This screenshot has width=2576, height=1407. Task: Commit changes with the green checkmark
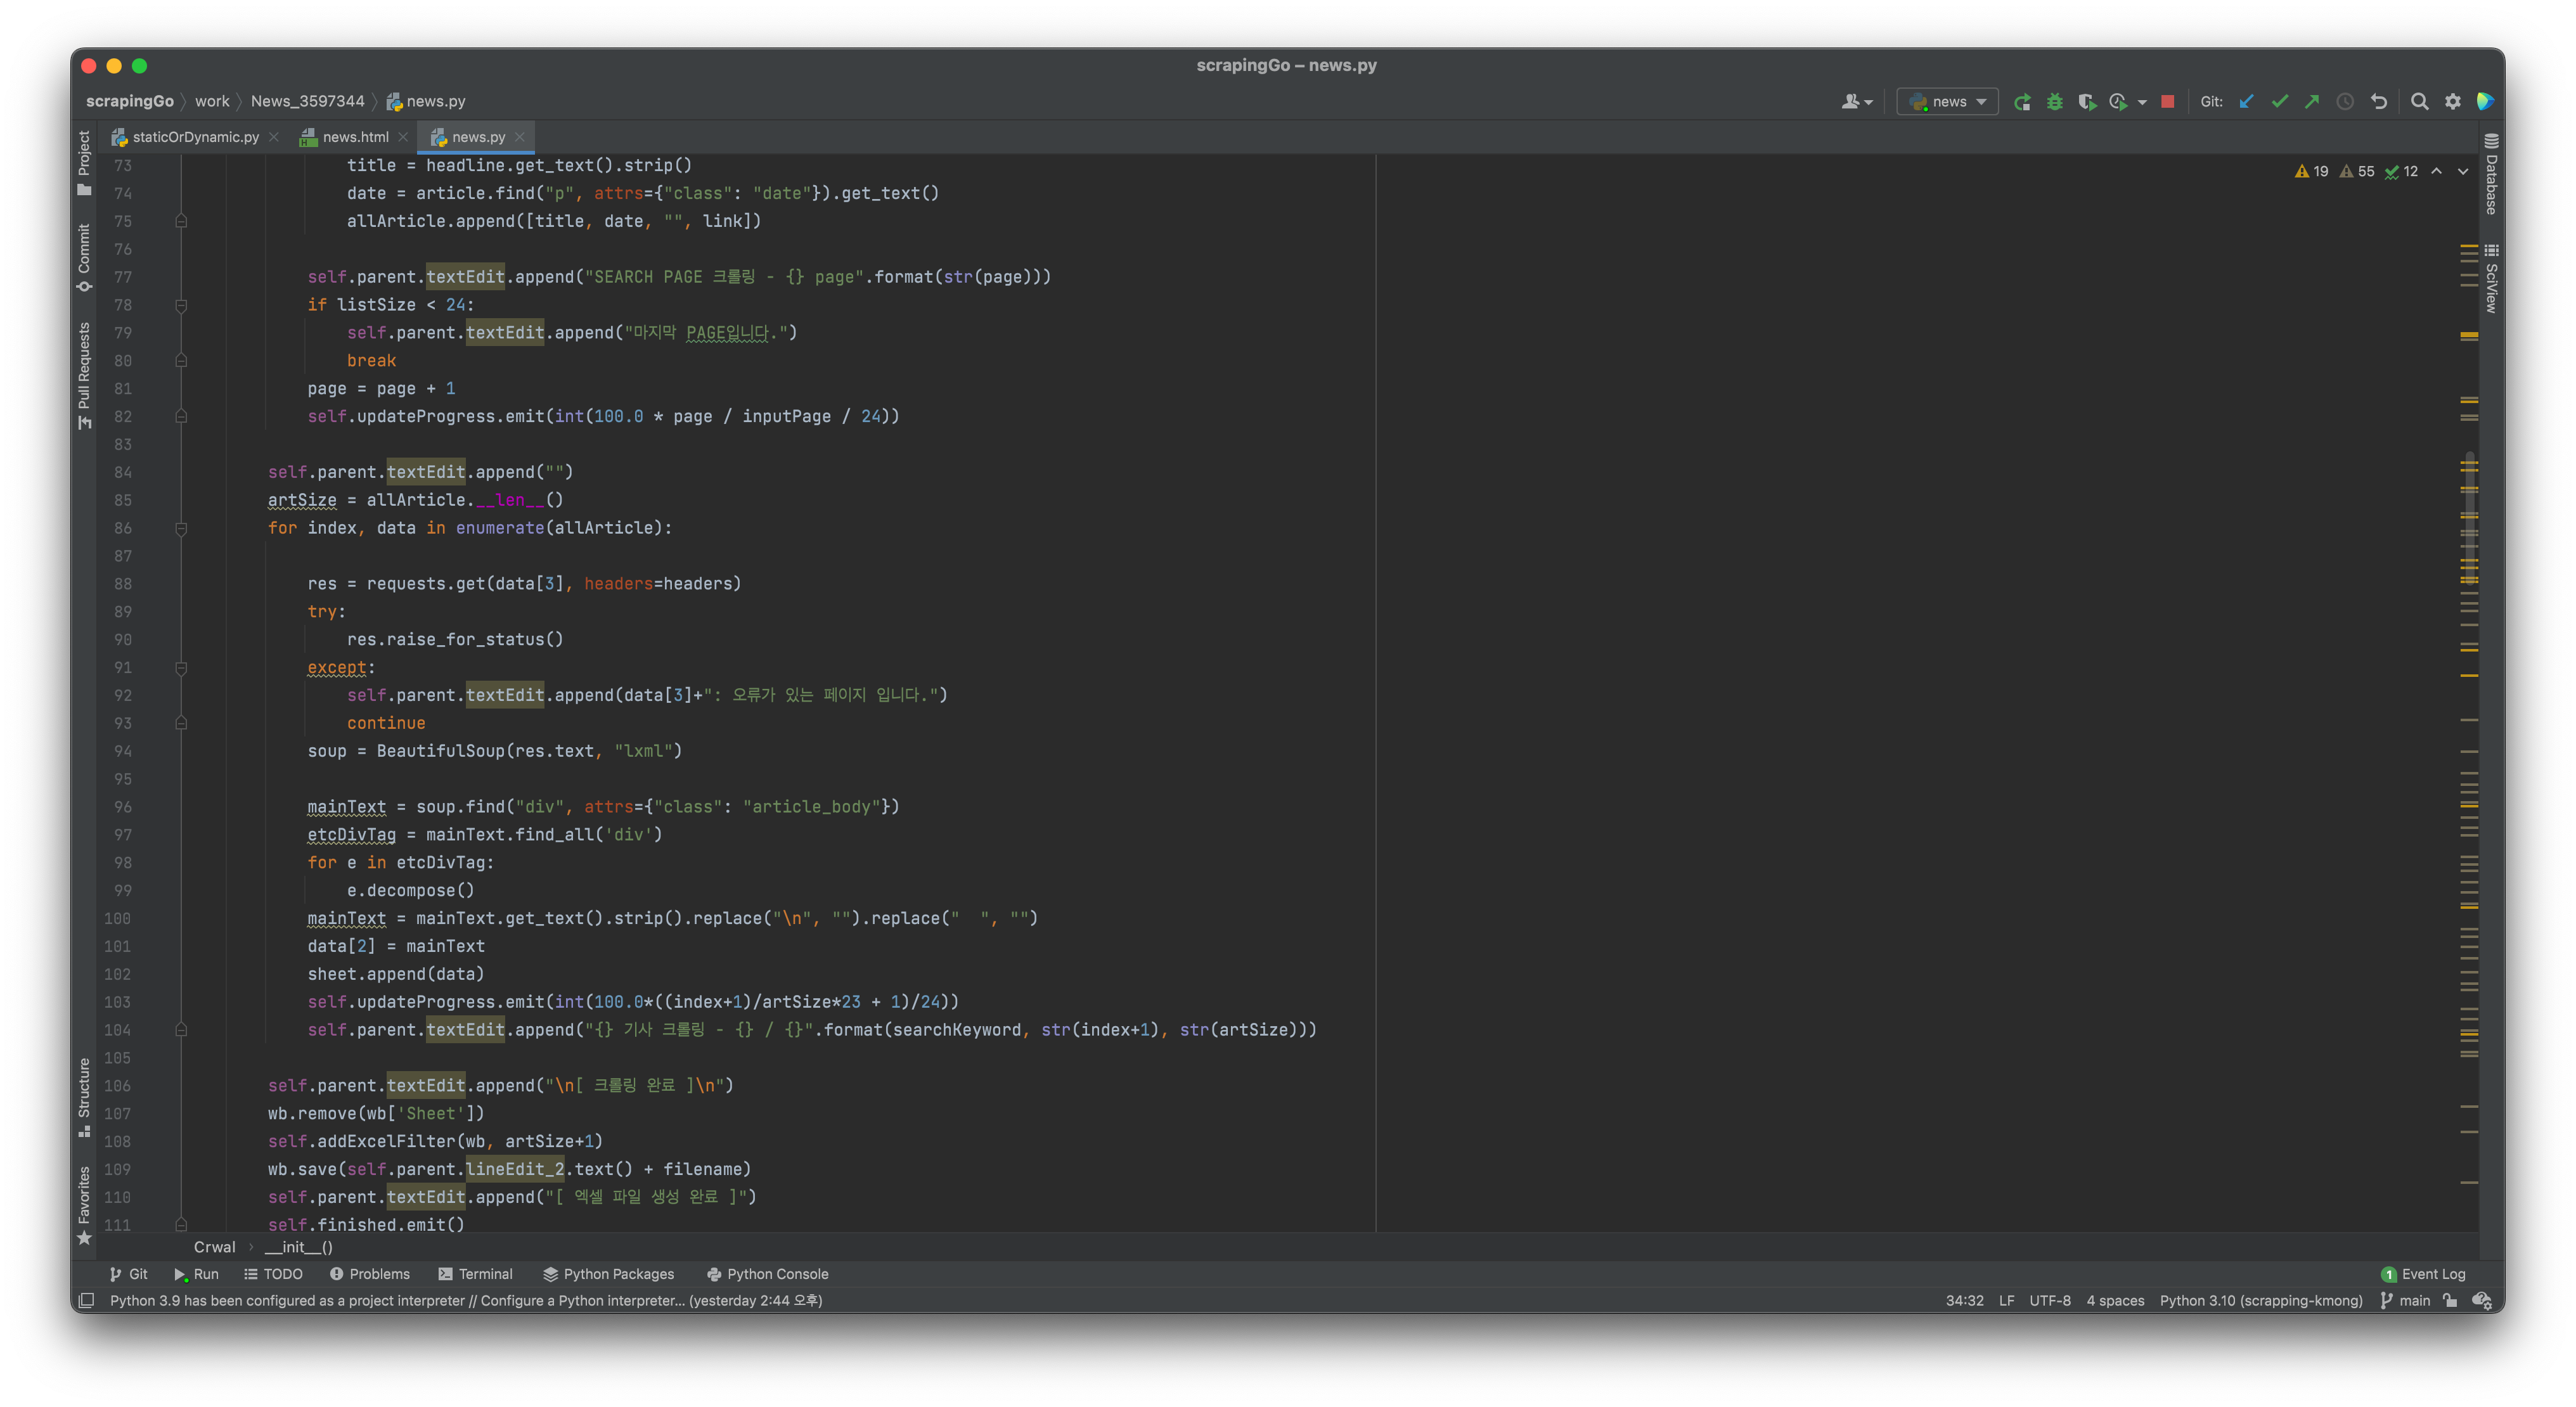coord(2279,101)
